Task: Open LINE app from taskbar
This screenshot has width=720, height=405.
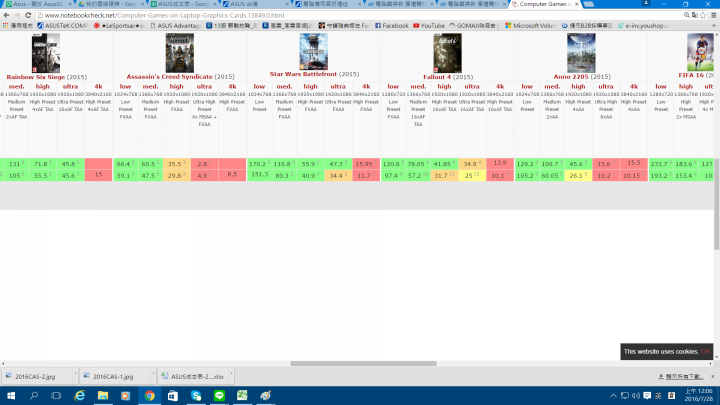Action: tap(219, 395)
